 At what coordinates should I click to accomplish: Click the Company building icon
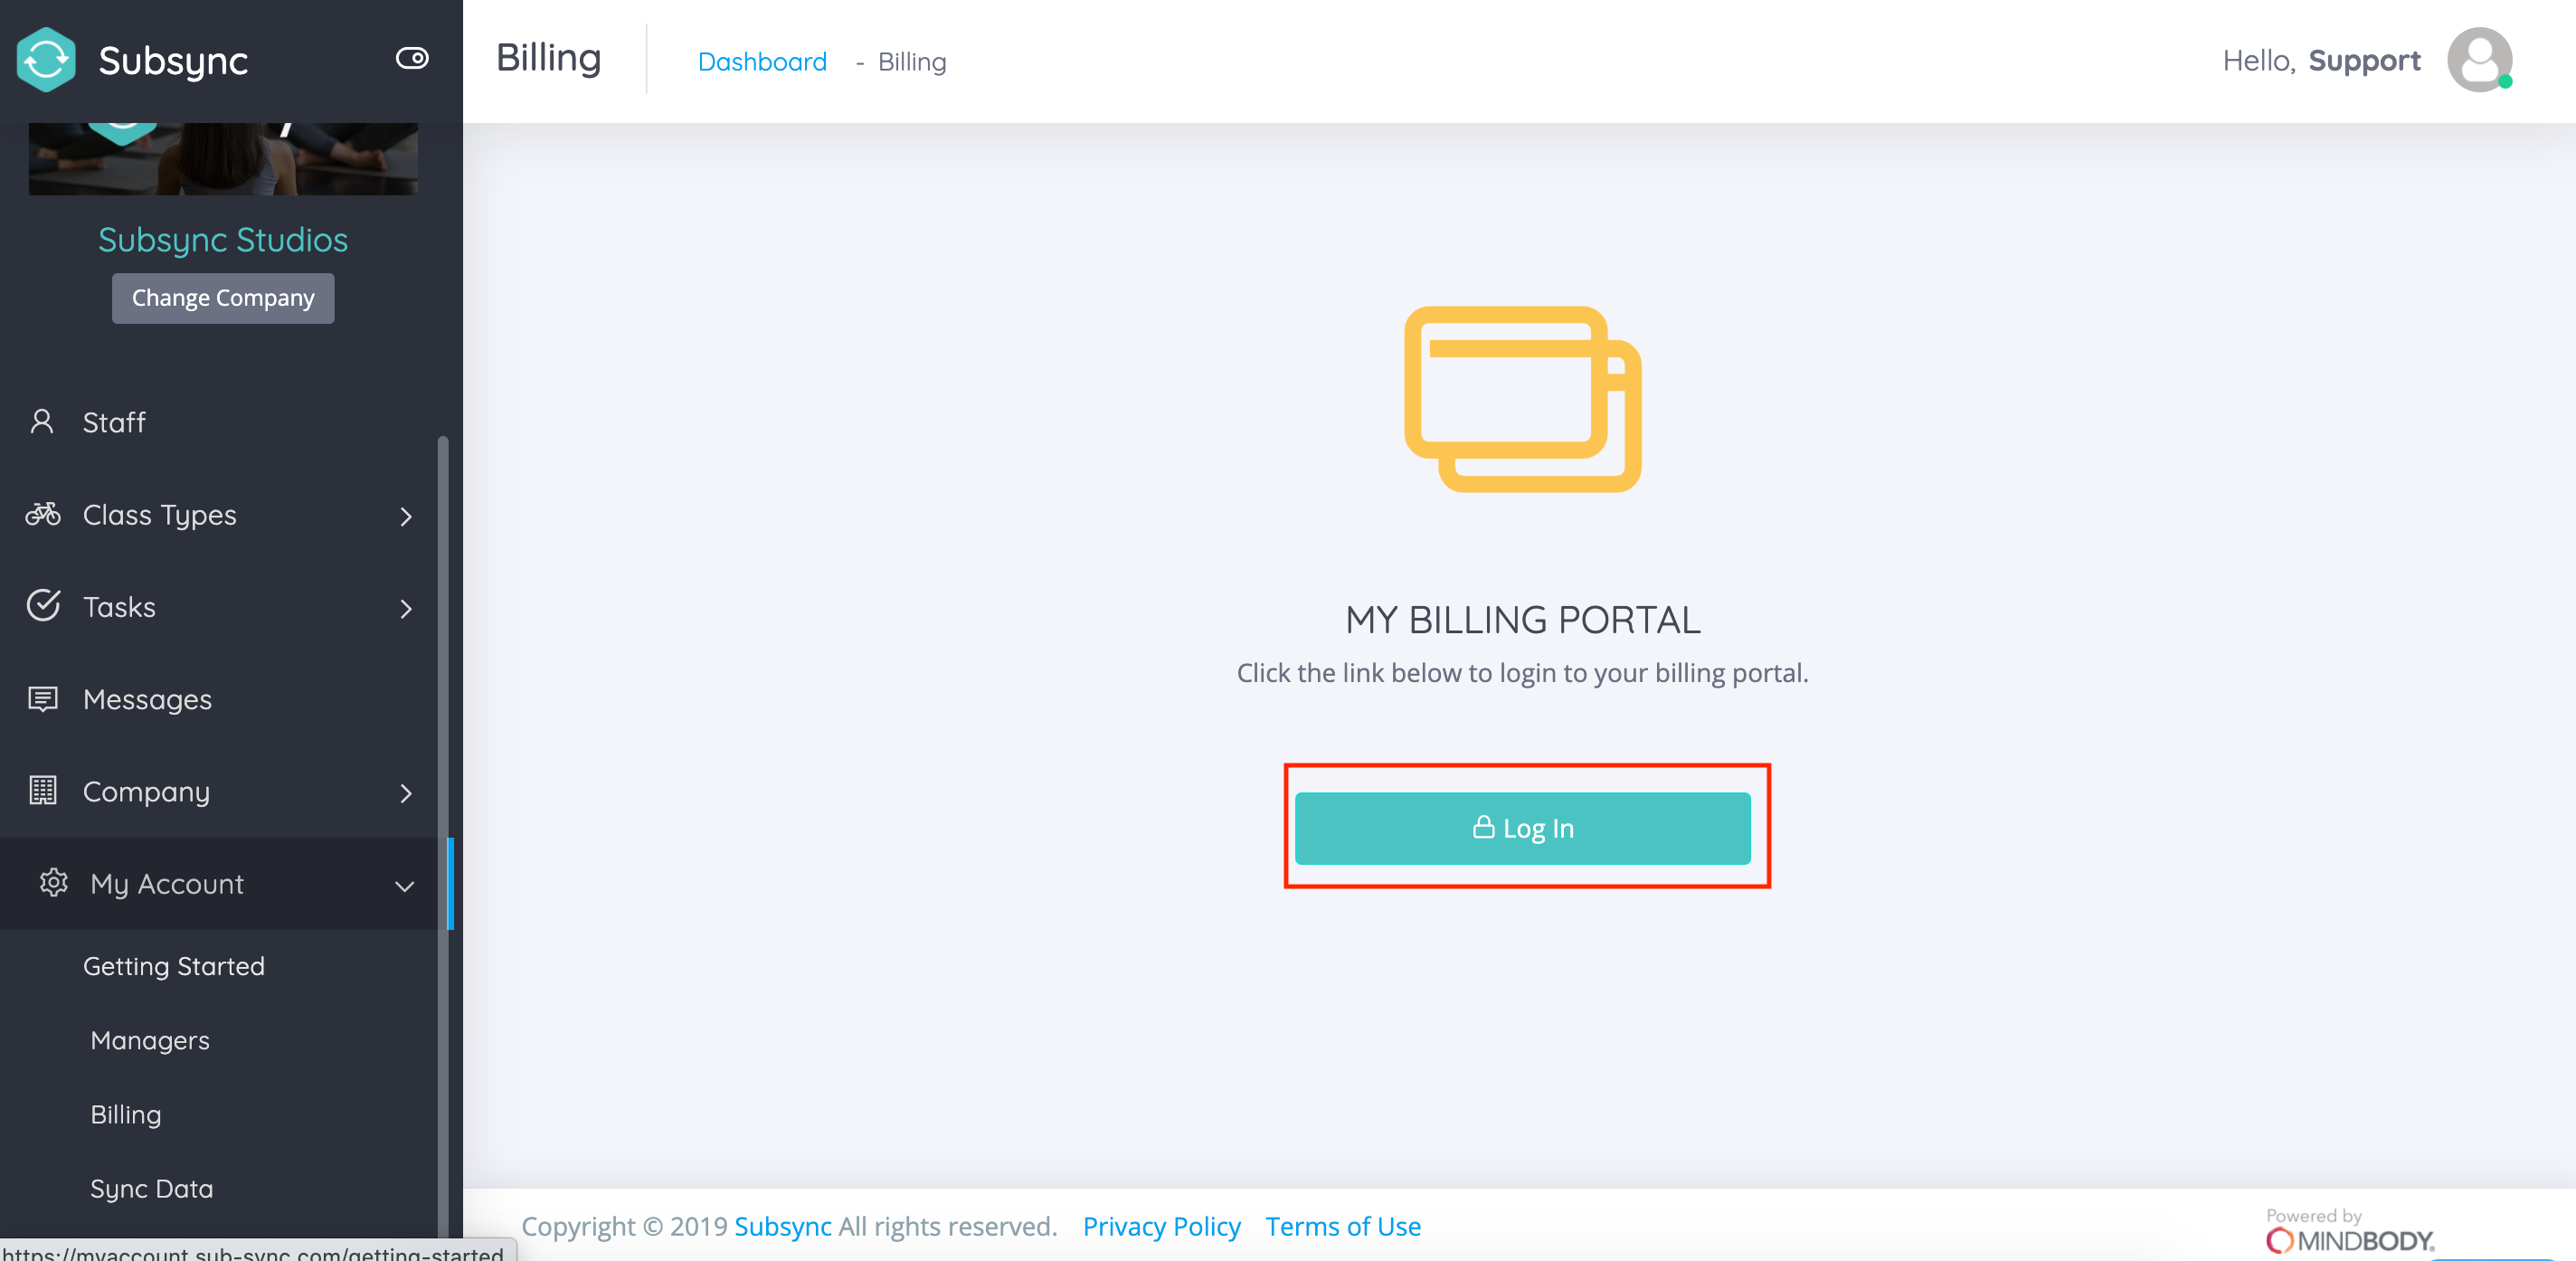(42, 790)
